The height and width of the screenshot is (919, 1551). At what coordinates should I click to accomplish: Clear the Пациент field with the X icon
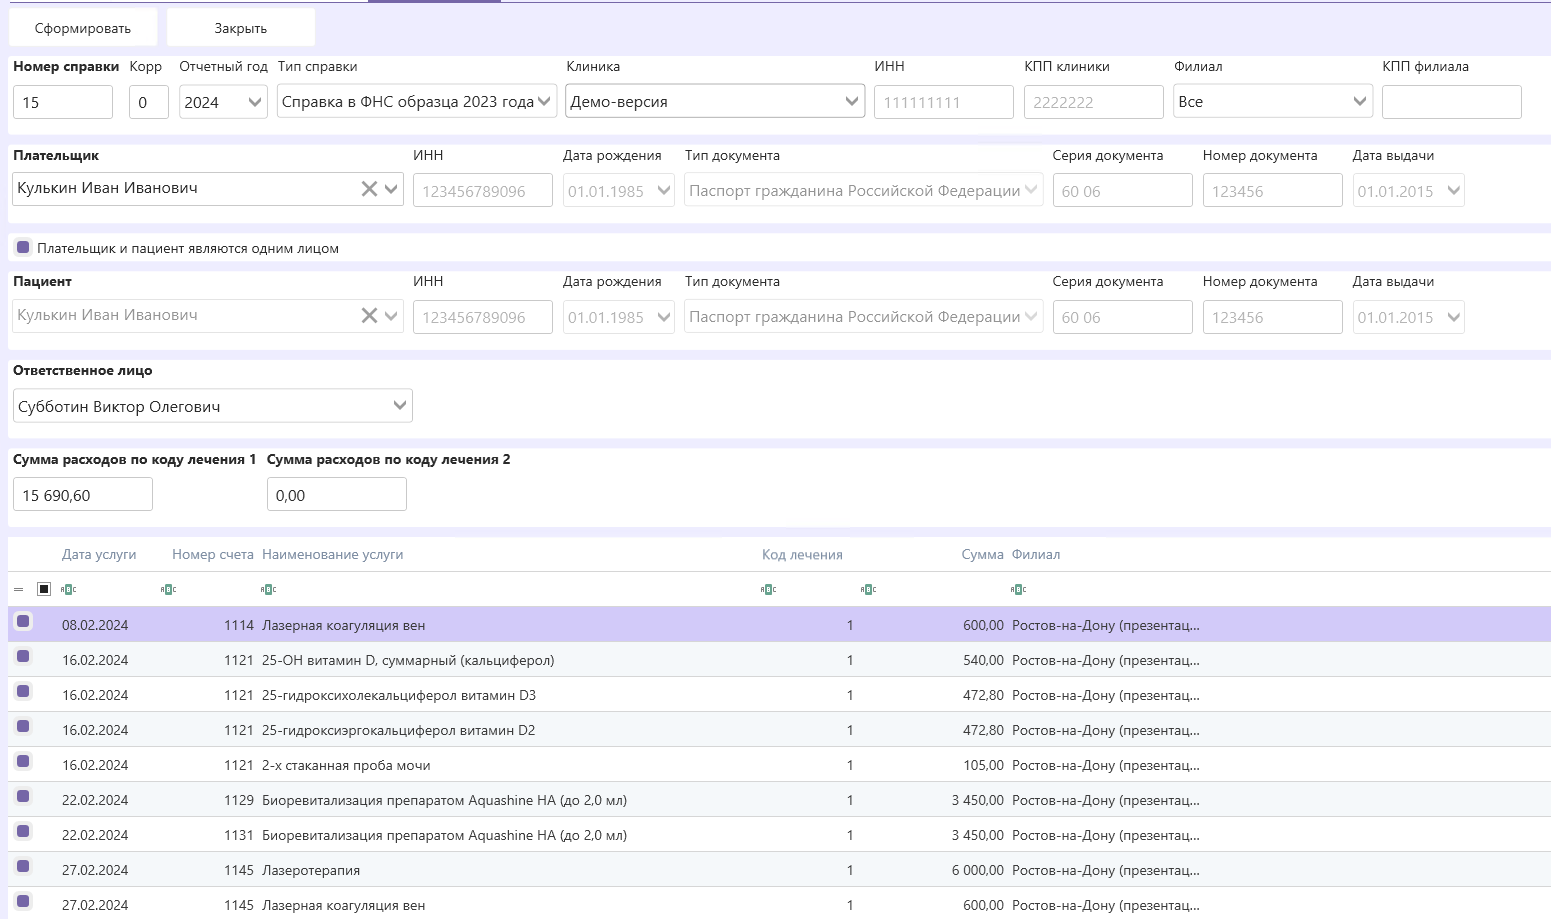pos(369,315)
